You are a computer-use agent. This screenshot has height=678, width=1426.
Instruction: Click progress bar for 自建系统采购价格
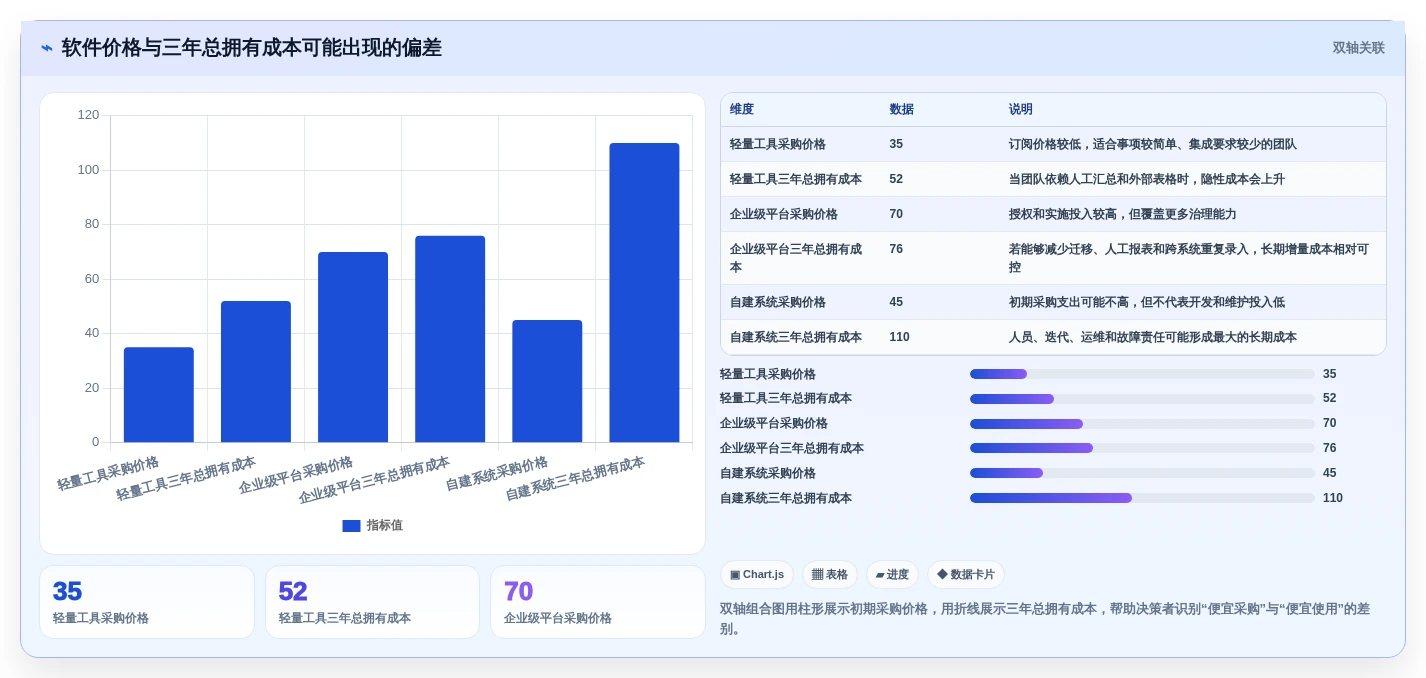1142,473
